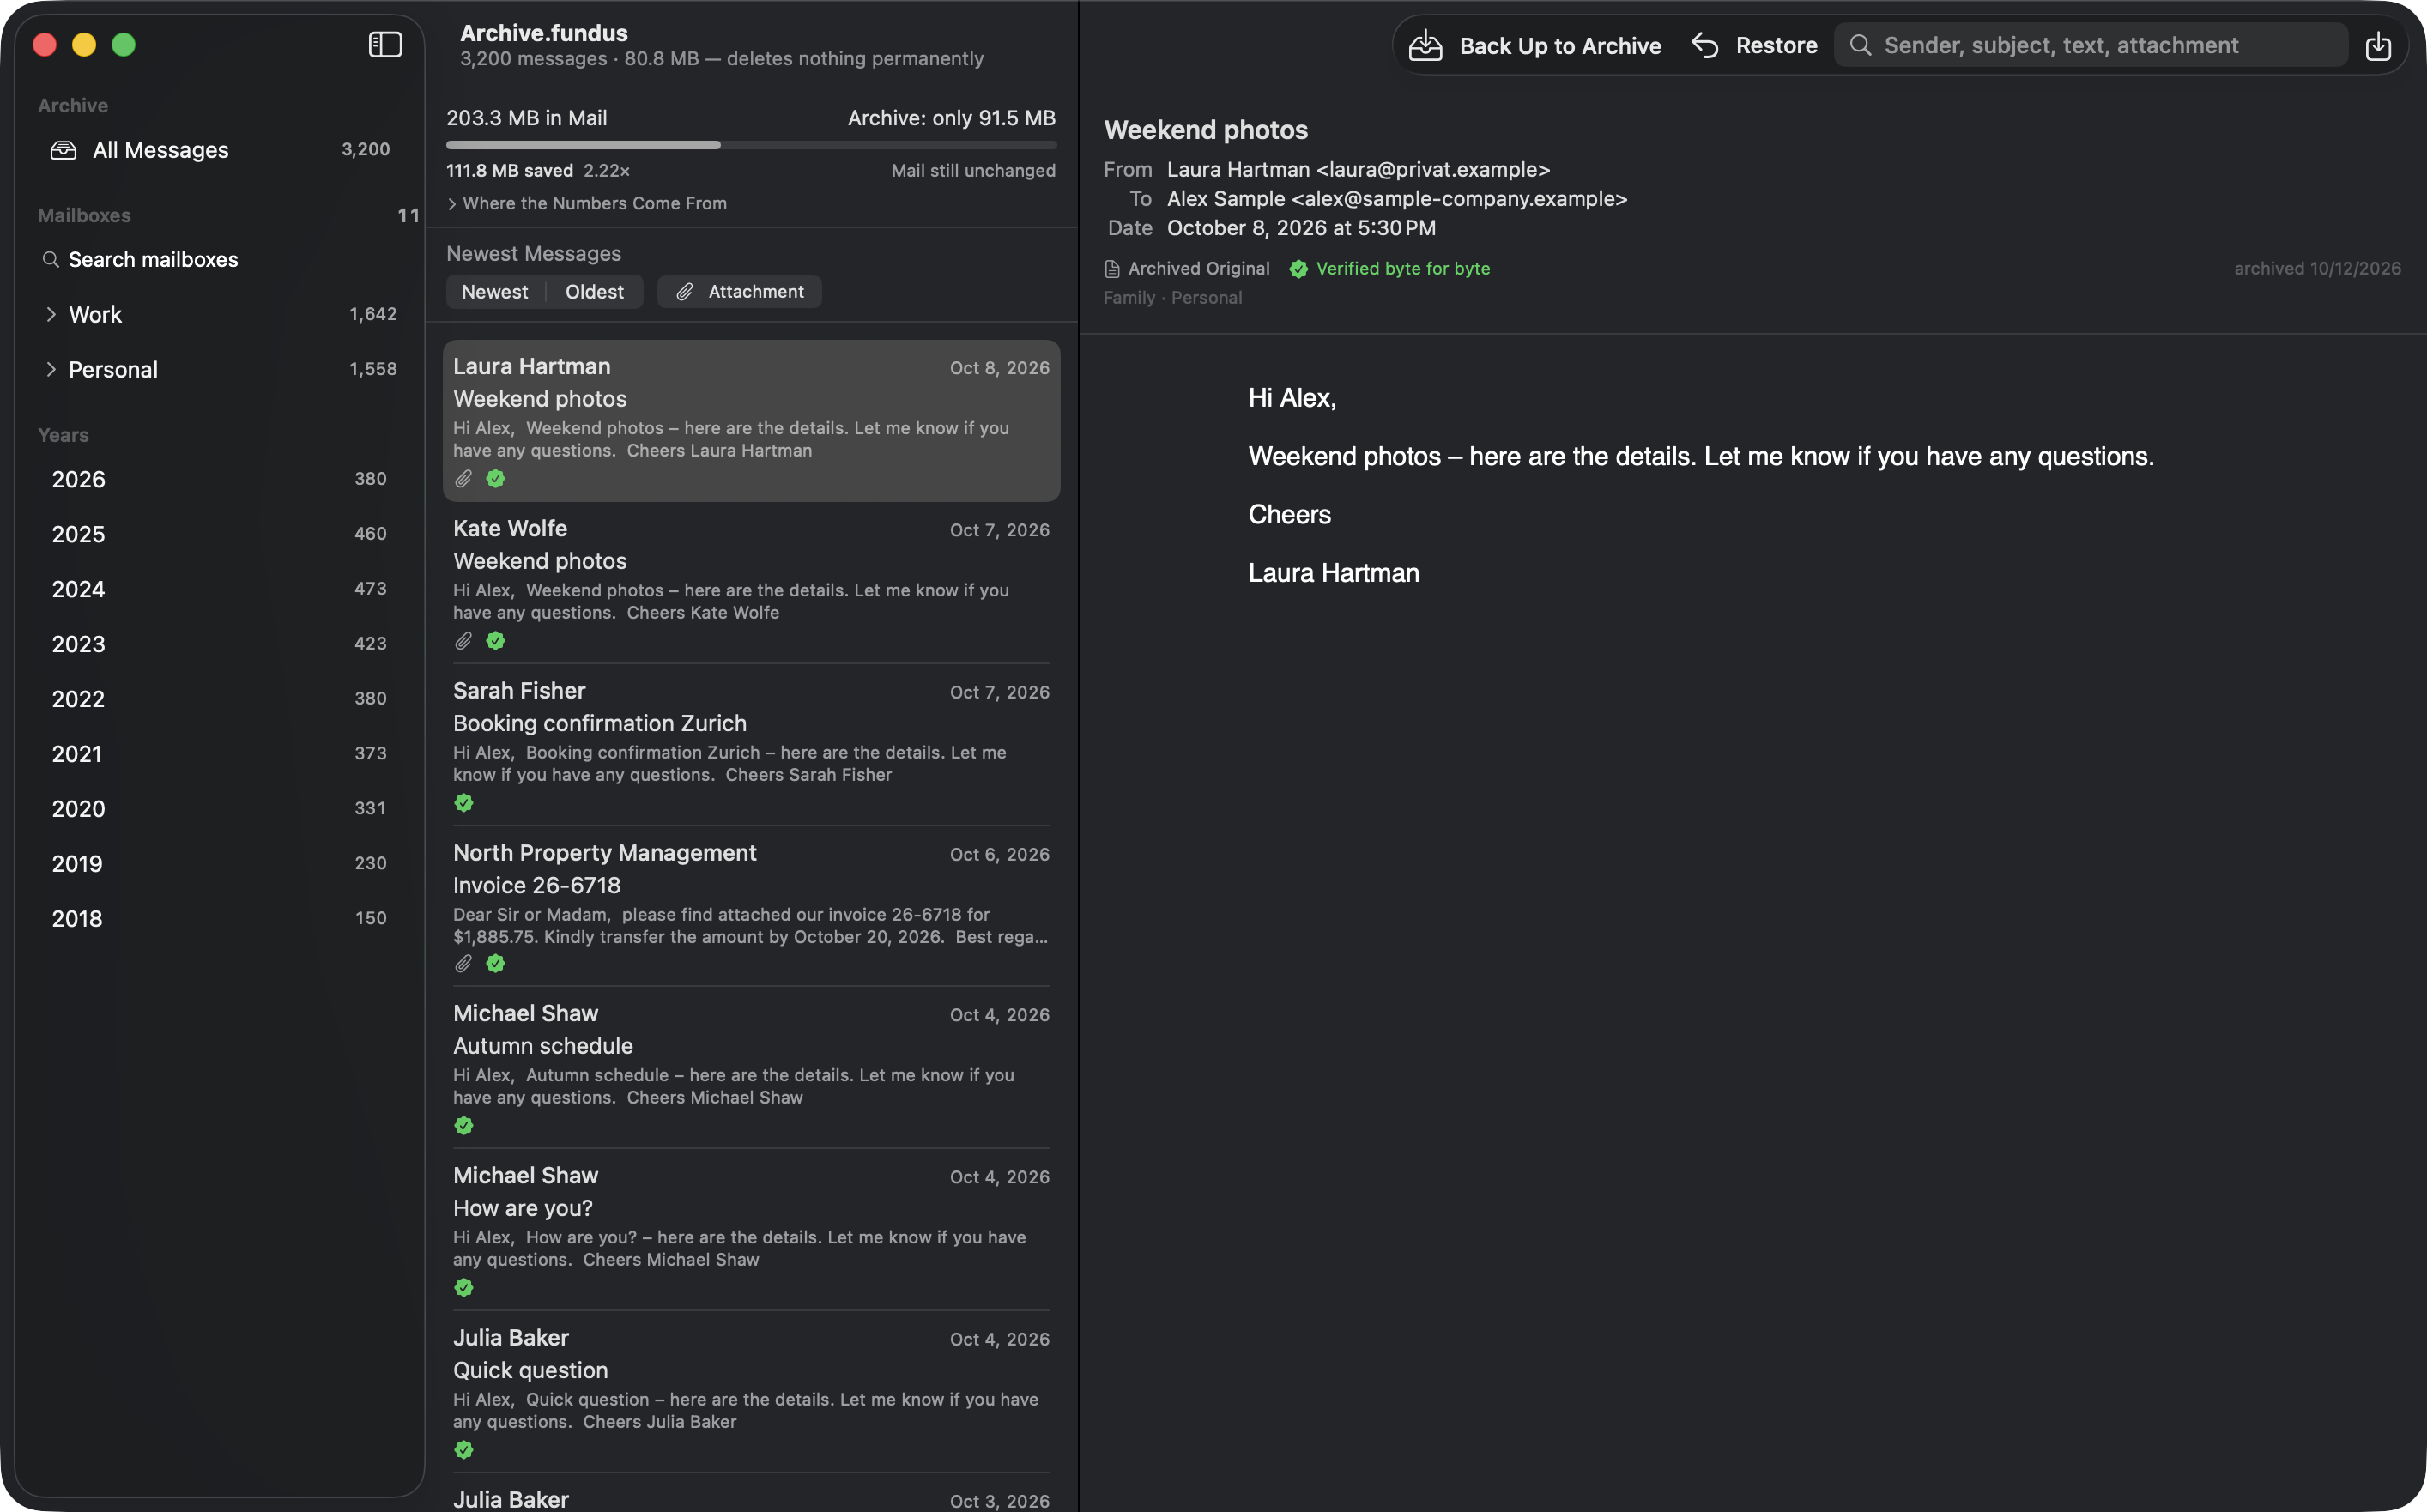
Task: Click the verified badge in Sarah Fisher's message
Action: 463,803
